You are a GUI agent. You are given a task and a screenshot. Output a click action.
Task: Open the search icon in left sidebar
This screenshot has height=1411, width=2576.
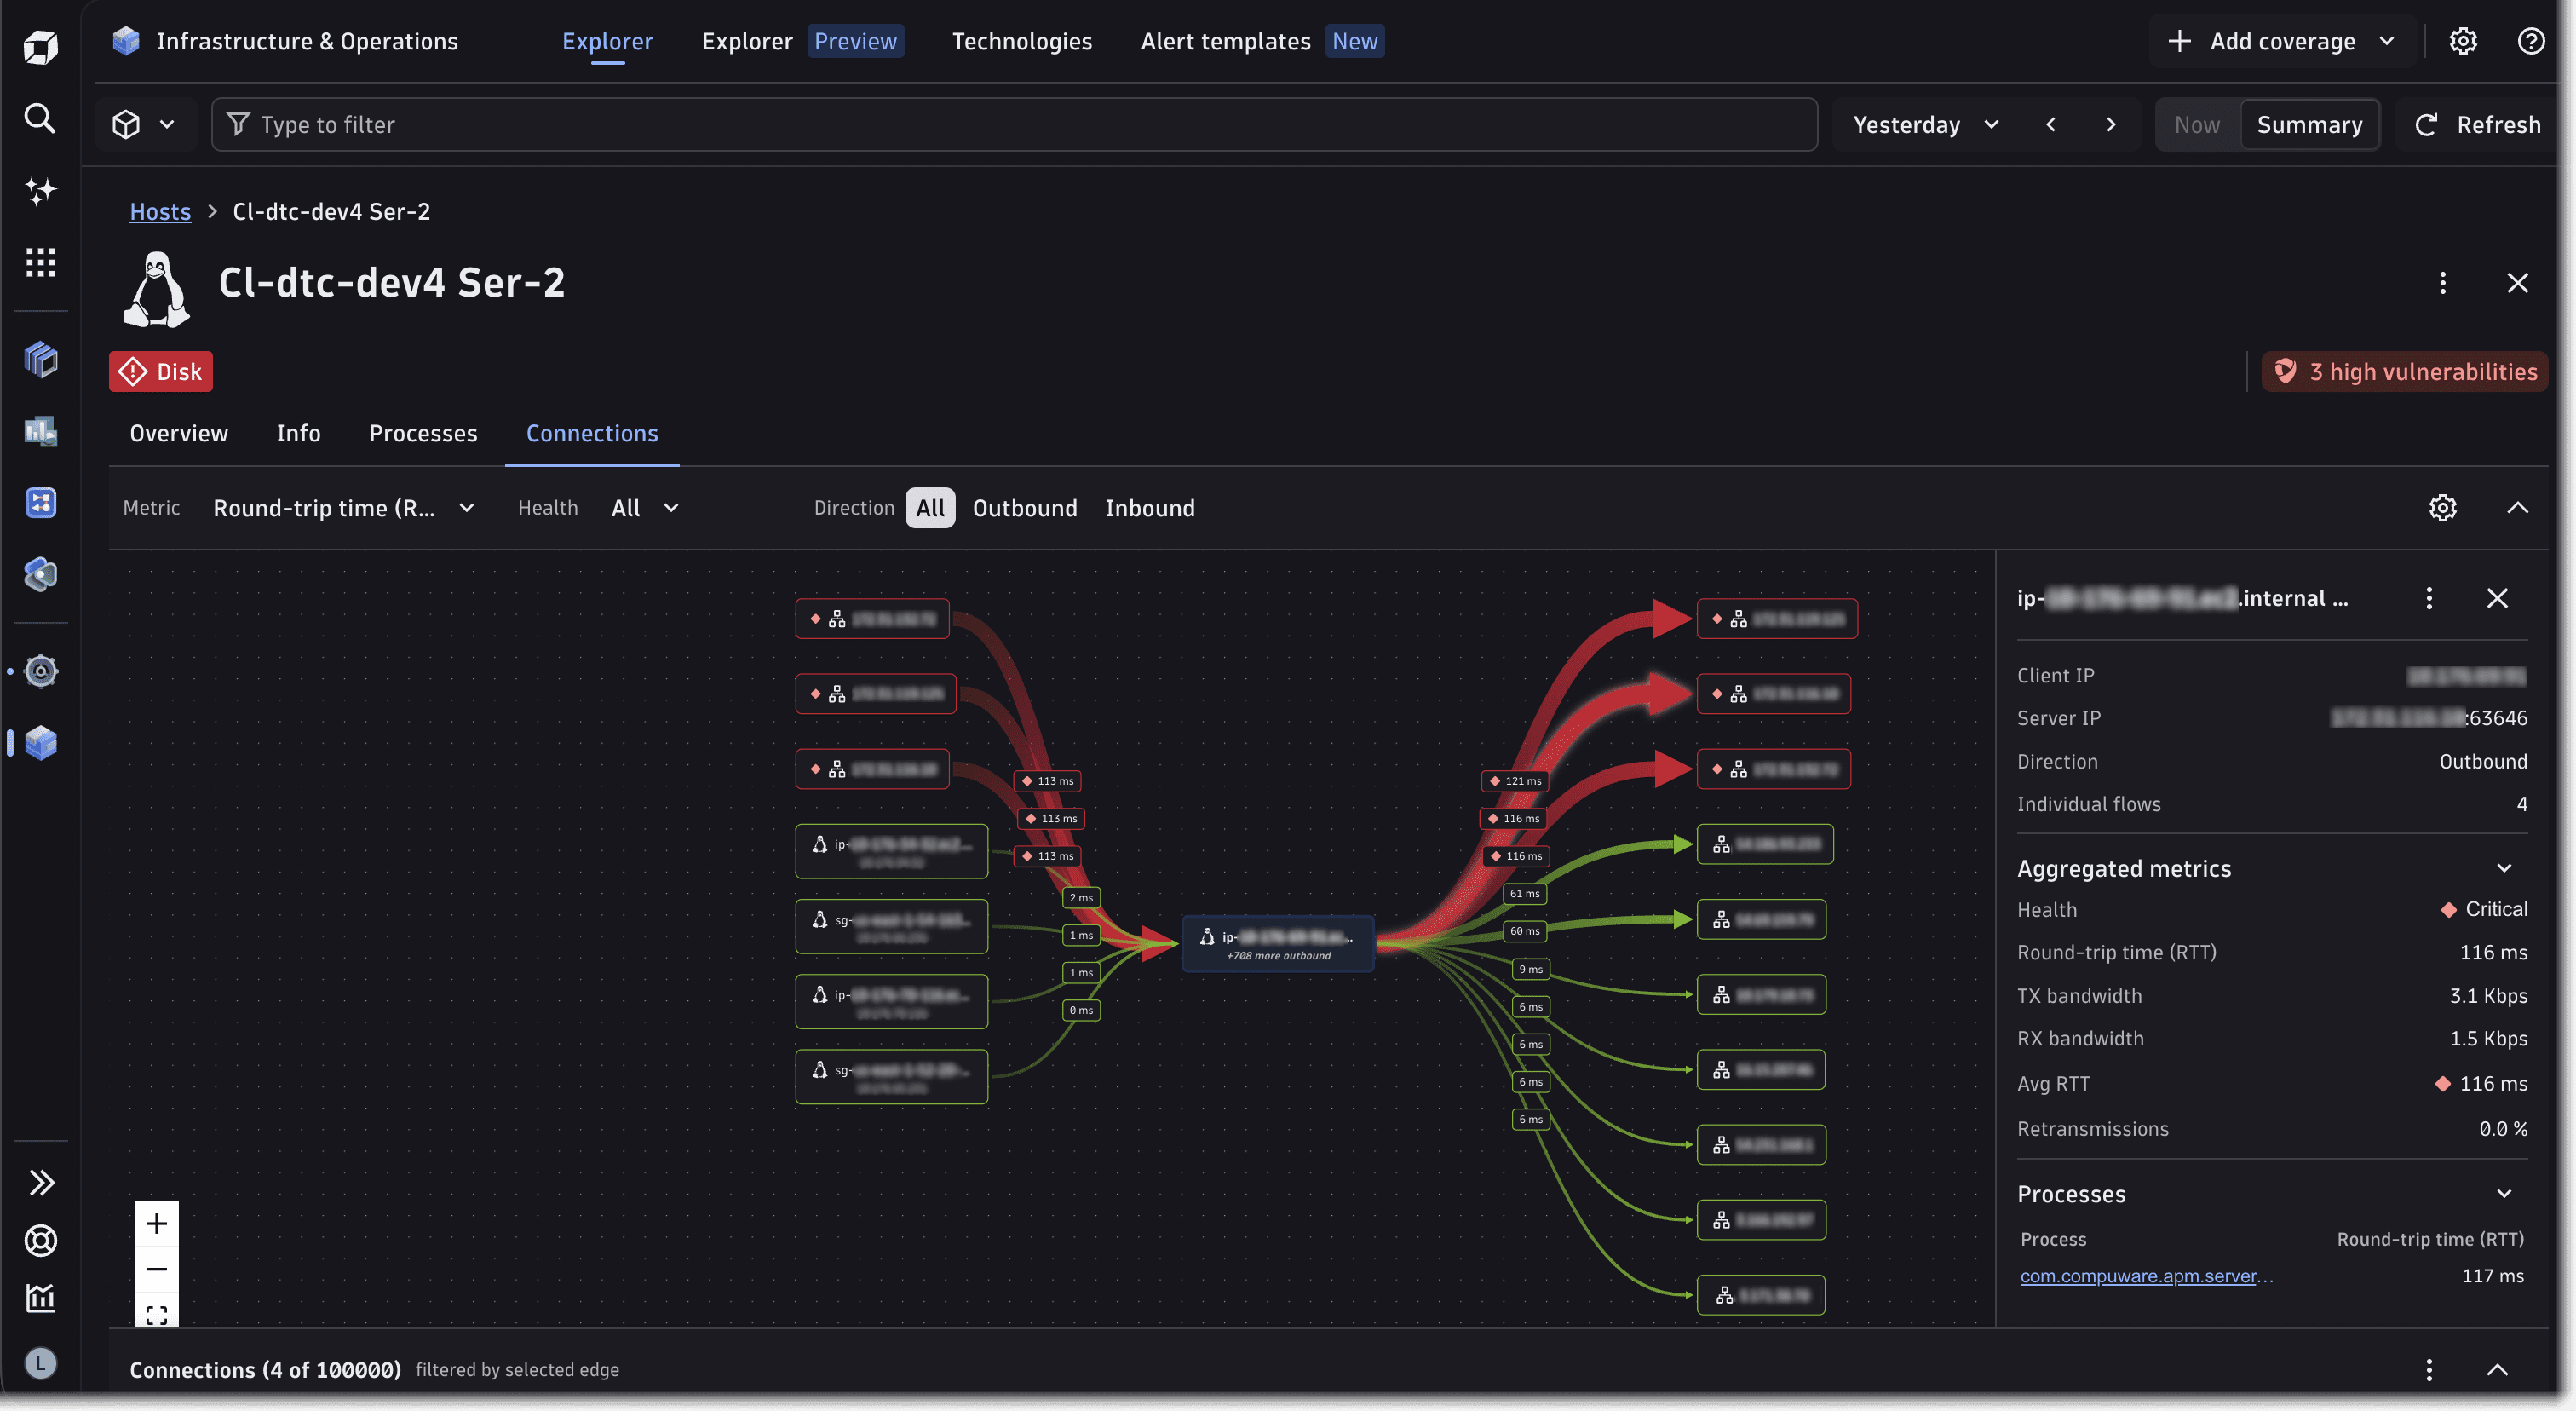40,118
